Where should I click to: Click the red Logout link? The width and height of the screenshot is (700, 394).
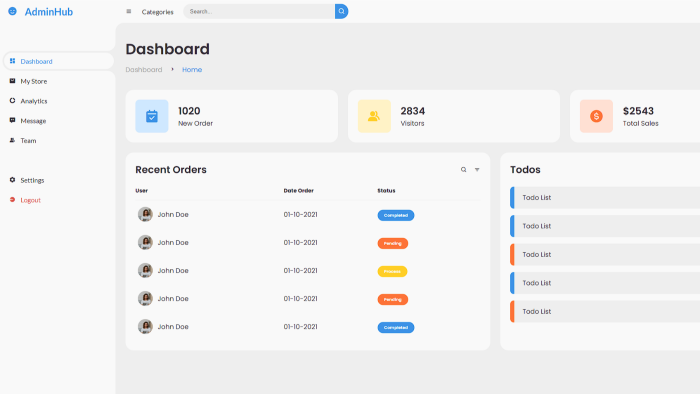30,200
